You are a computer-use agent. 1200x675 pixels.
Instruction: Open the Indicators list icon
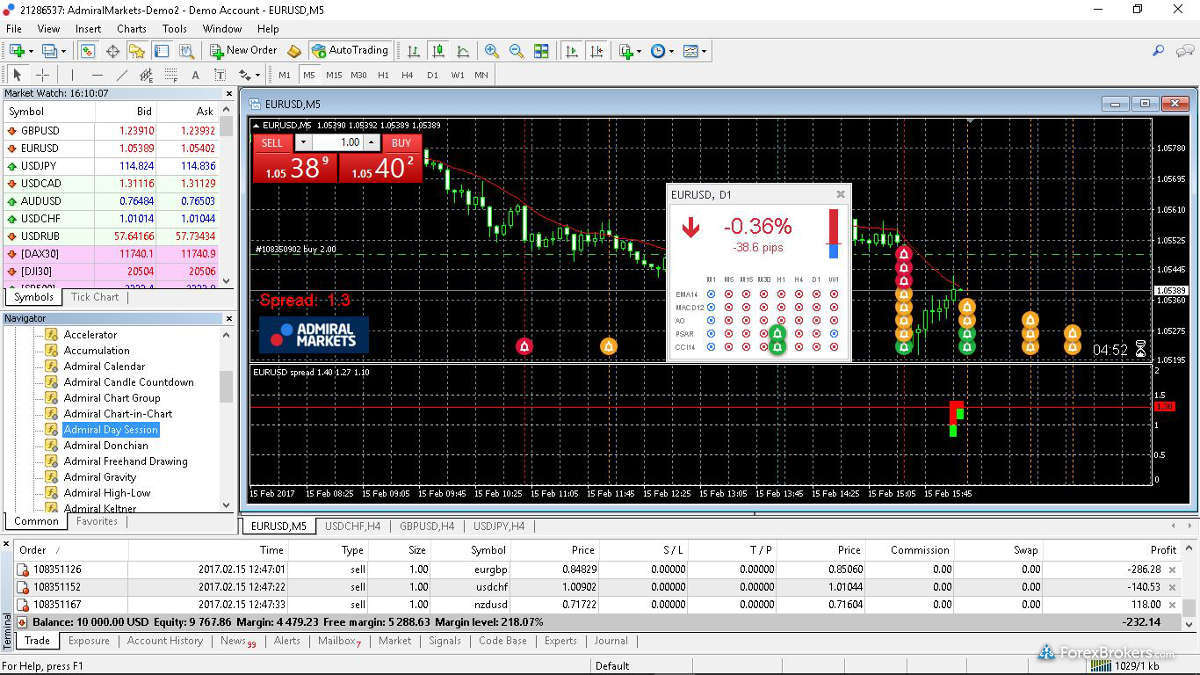(626, 50)
